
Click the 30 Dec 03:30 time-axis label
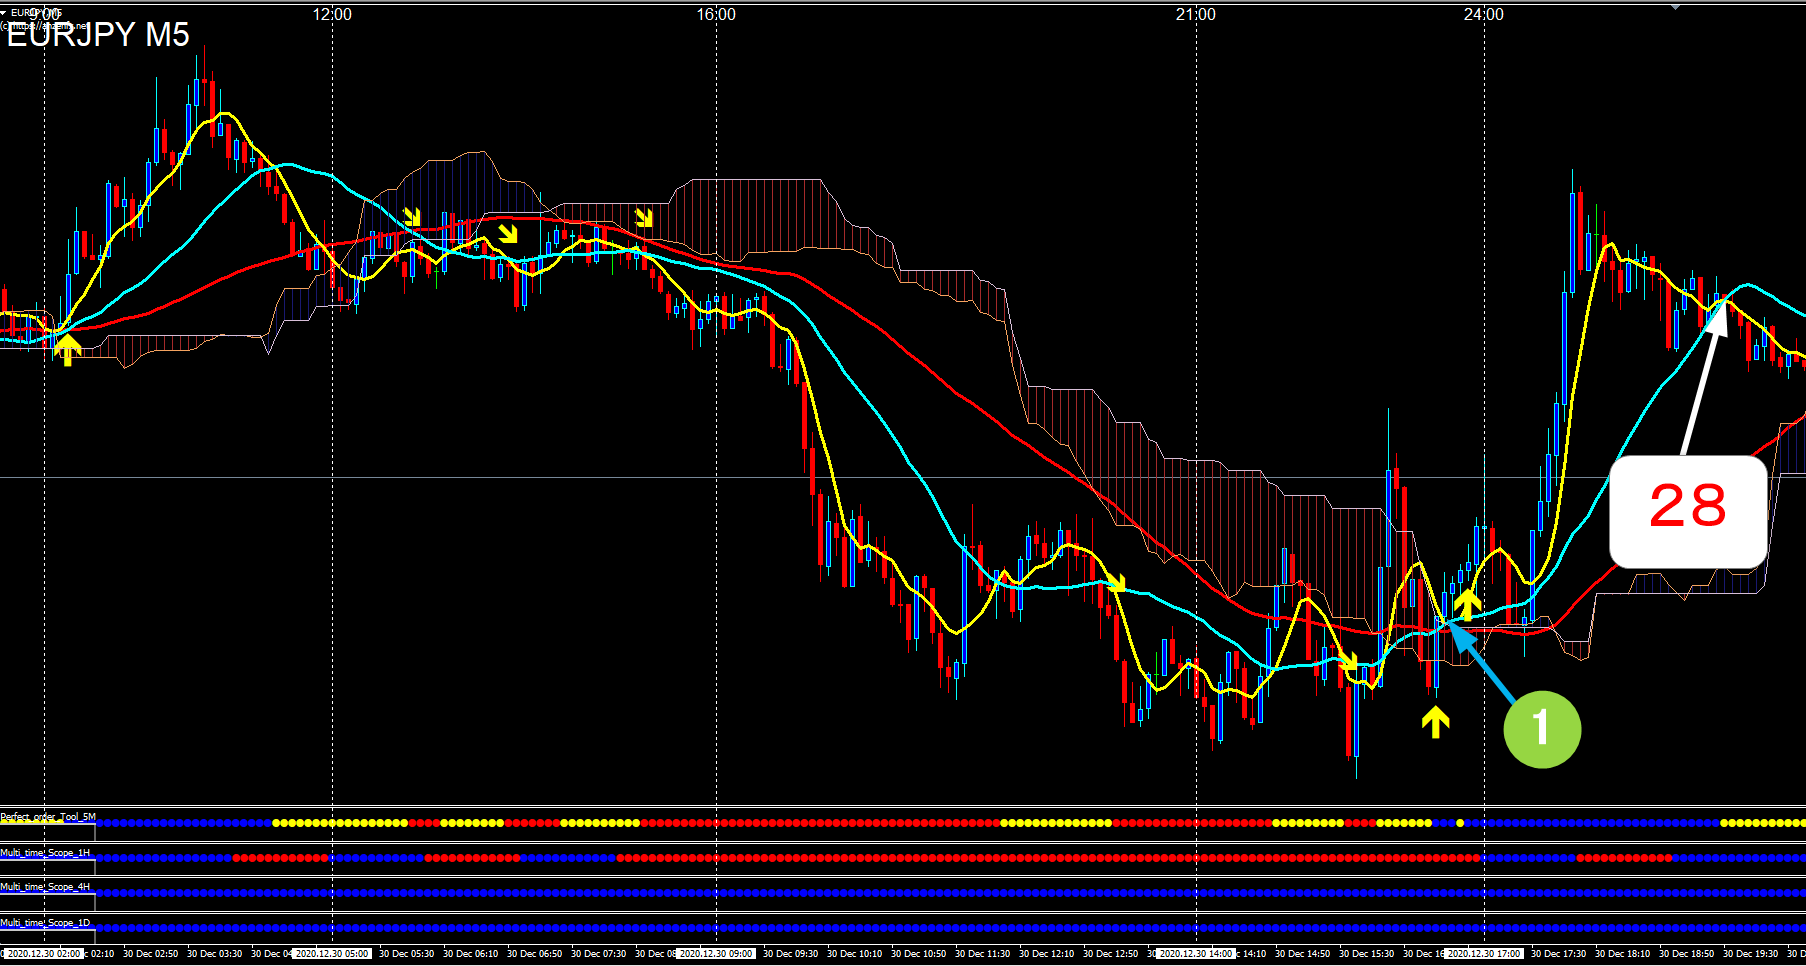coord(214,954)
